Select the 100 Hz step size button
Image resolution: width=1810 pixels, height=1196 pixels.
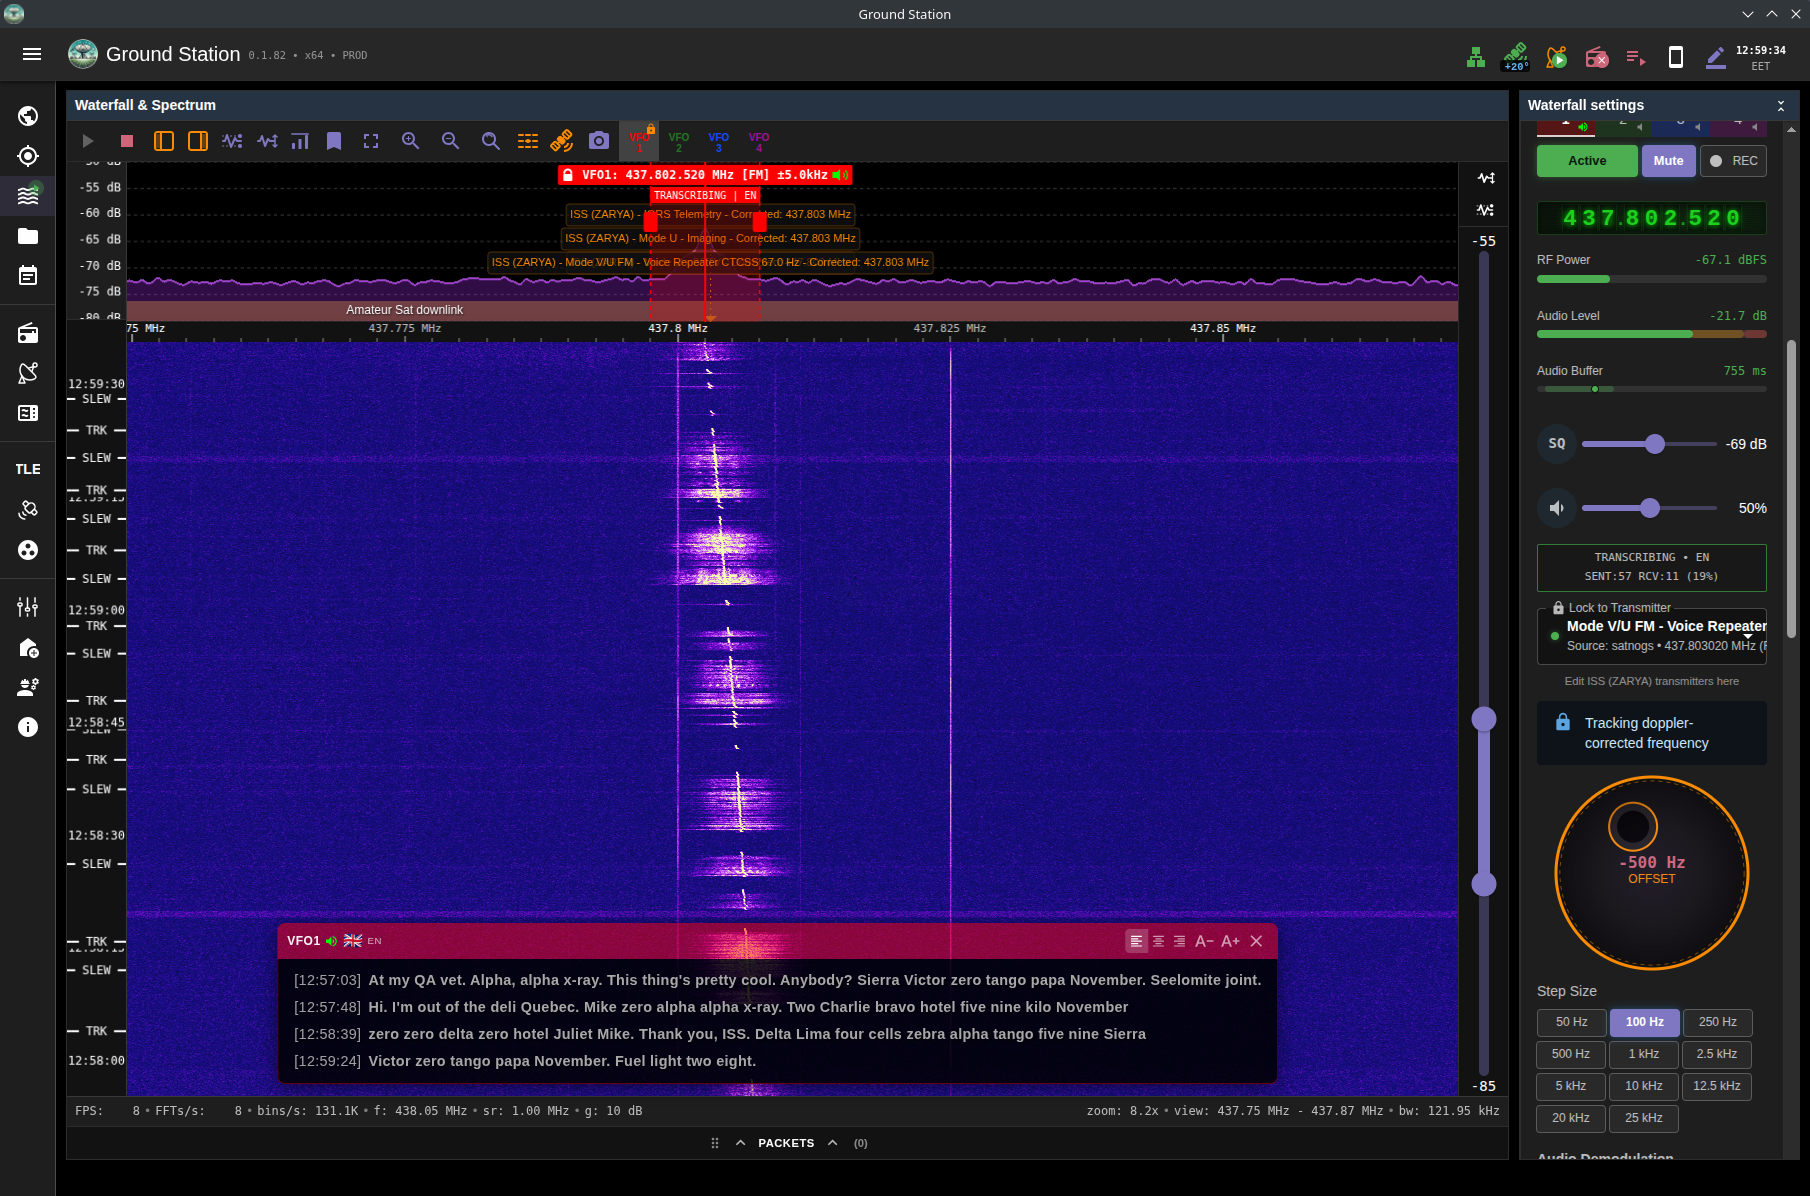tap(1643, 1022)
